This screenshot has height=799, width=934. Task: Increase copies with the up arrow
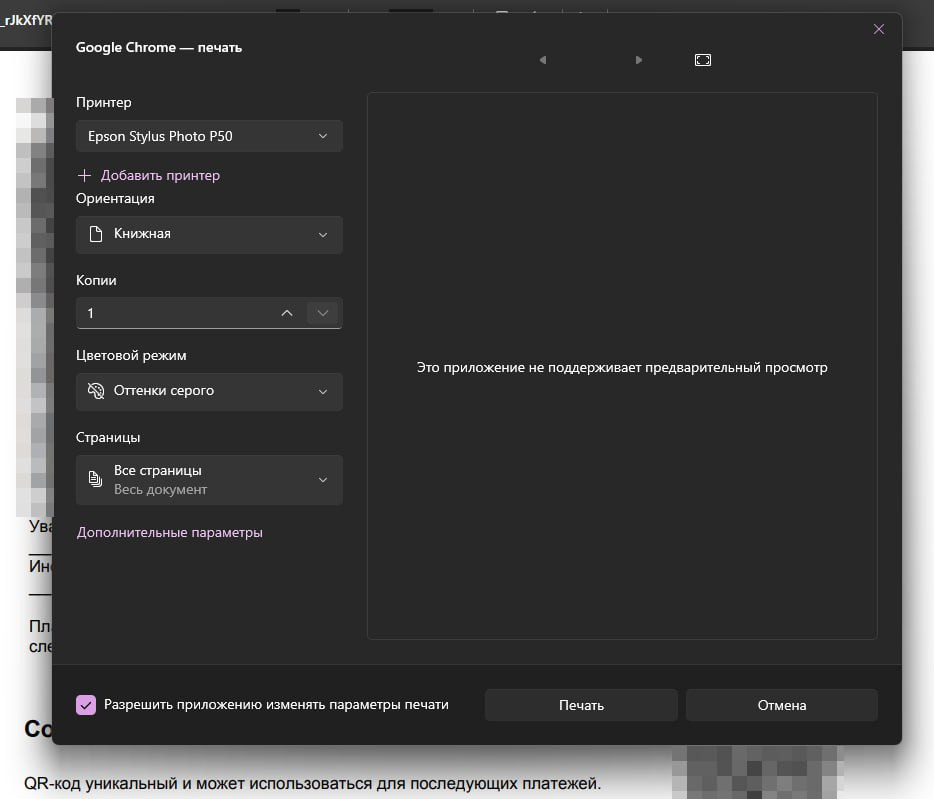(x=287, y=313)
